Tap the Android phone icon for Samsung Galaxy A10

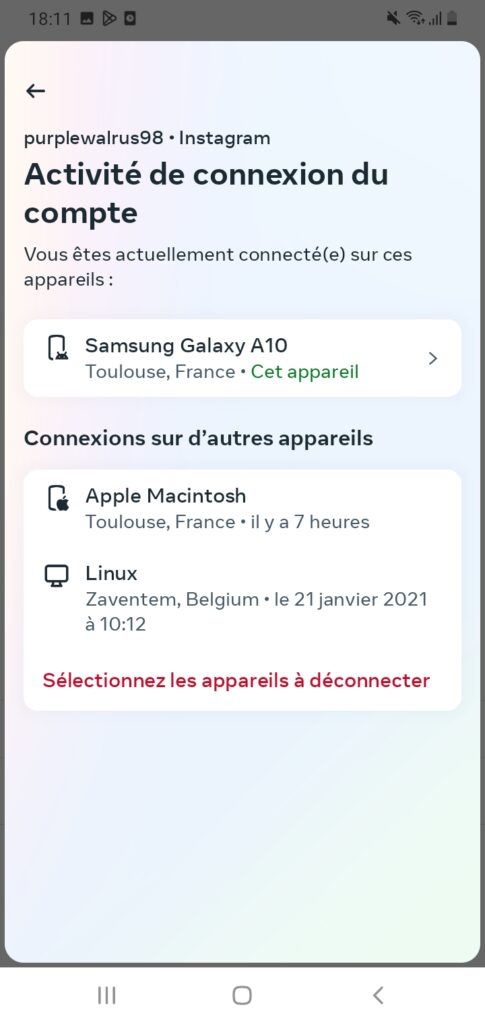coord(58,348)
